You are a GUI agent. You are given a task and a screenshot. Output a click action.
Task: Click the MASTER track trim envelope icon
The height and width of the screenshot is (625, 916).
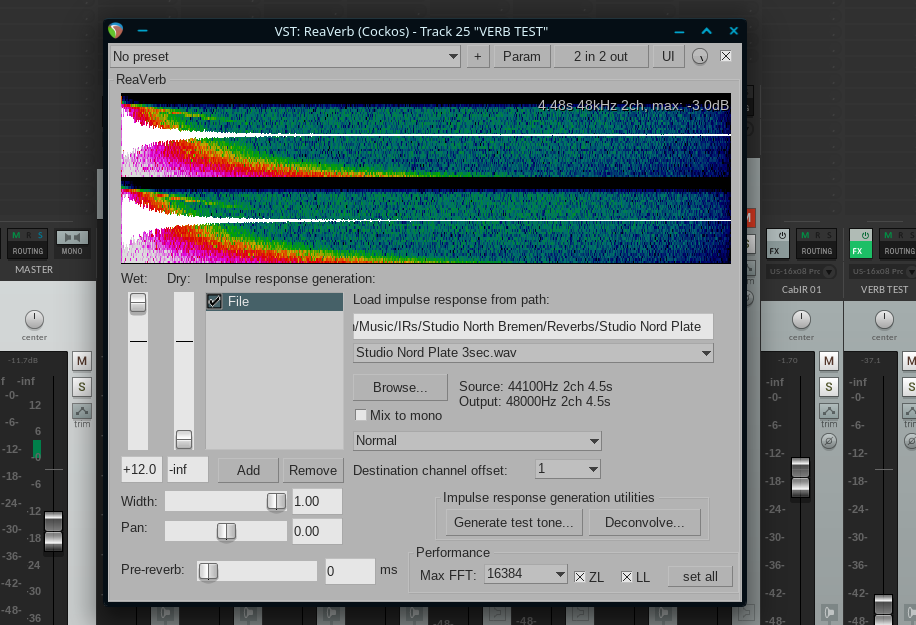[x=82, y=411]
